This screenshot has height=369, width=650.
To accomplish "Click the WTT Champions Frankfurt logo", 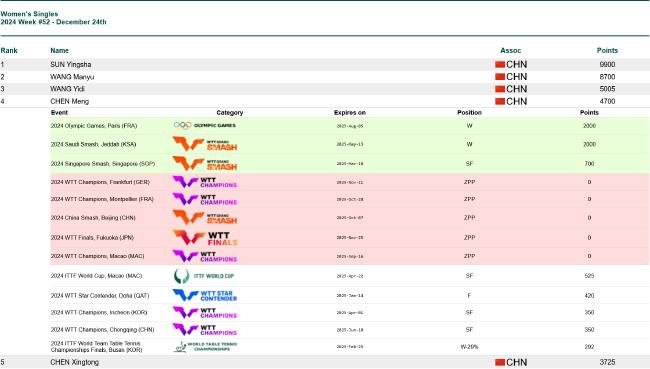I will pos(204,182).
